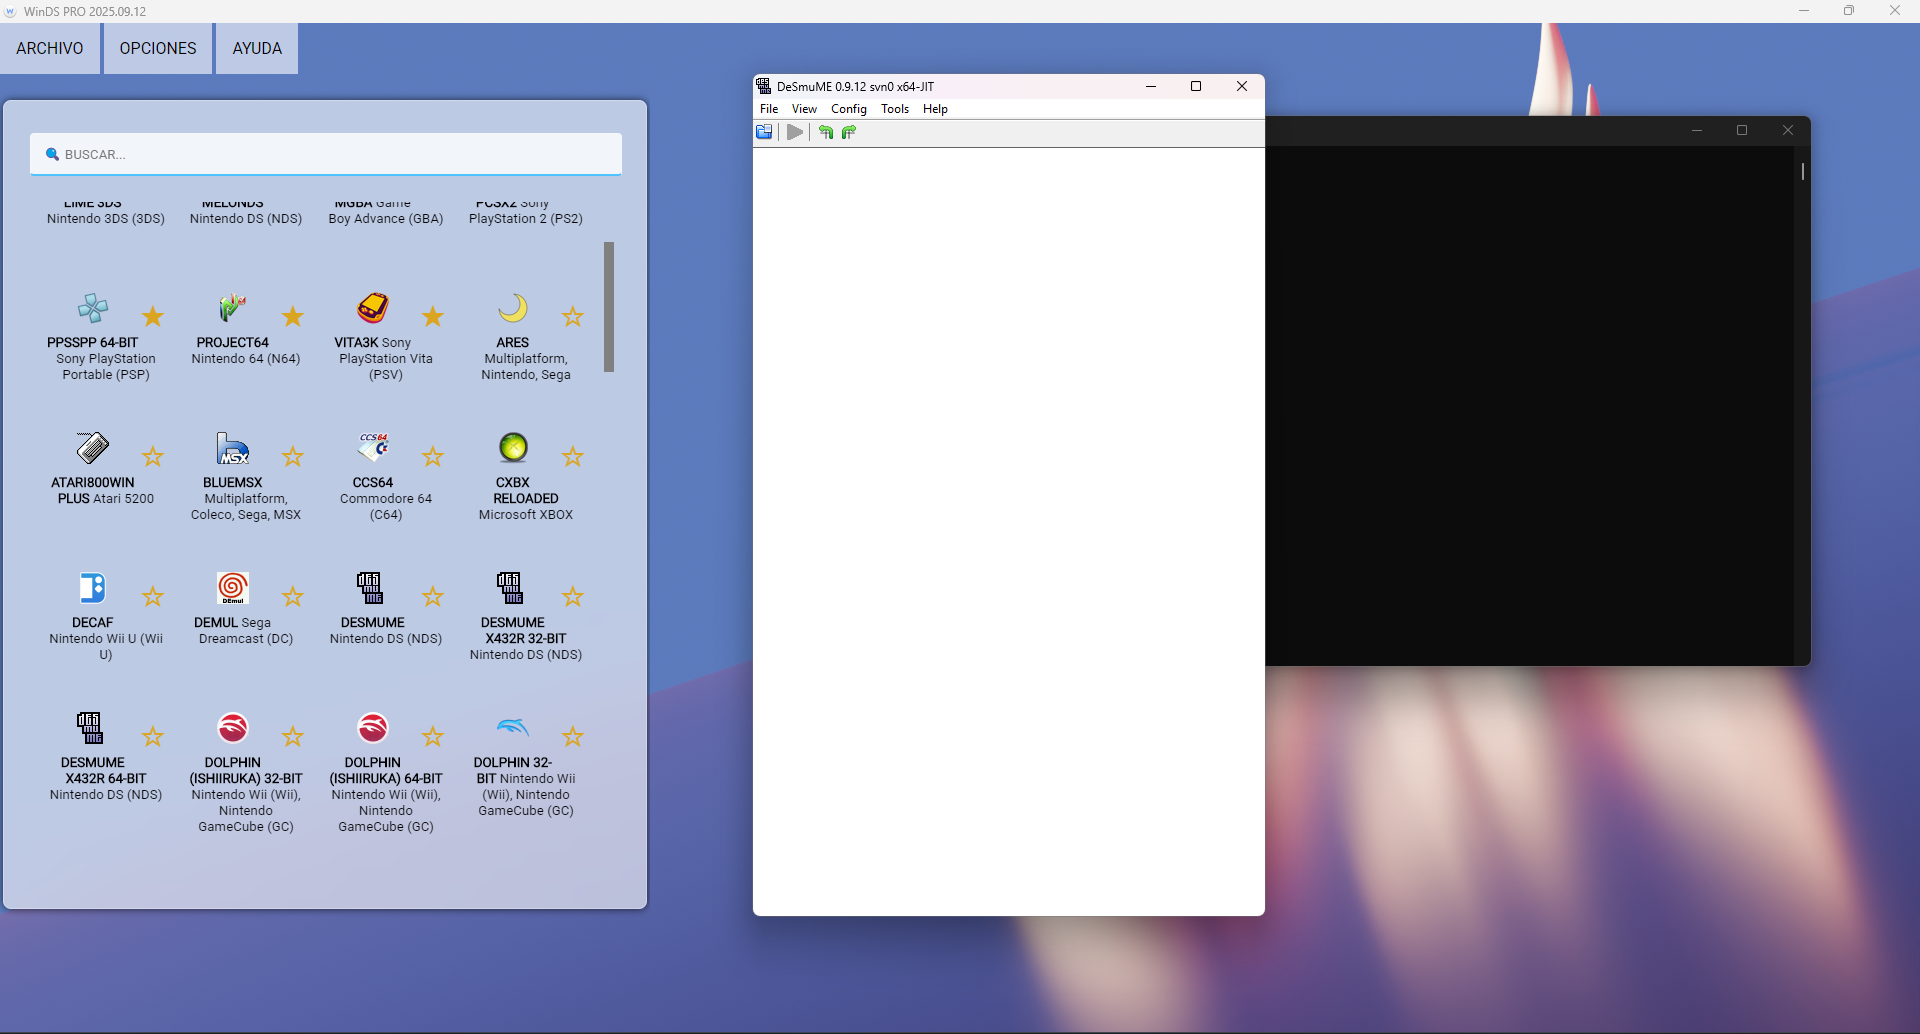Close the black console window
1920x1034 pixels.
(x=1788, y=130)
